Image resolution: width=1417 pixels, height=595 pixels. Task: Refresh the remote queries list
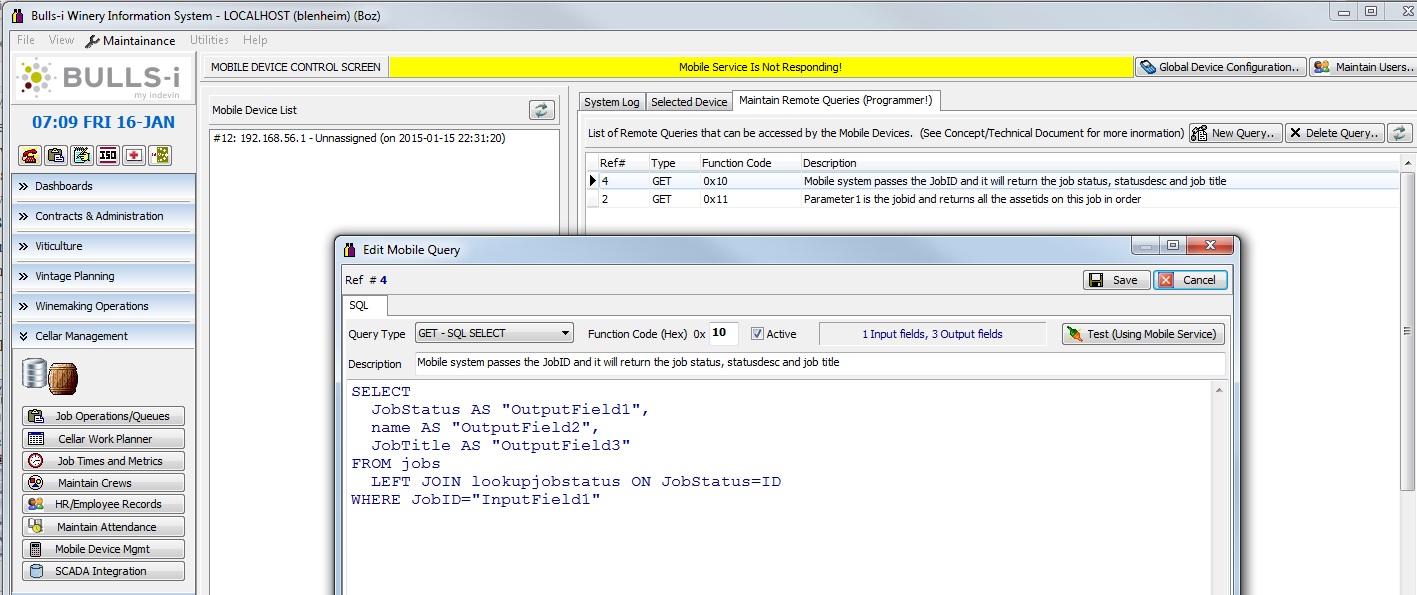(x=1400, y=133)
